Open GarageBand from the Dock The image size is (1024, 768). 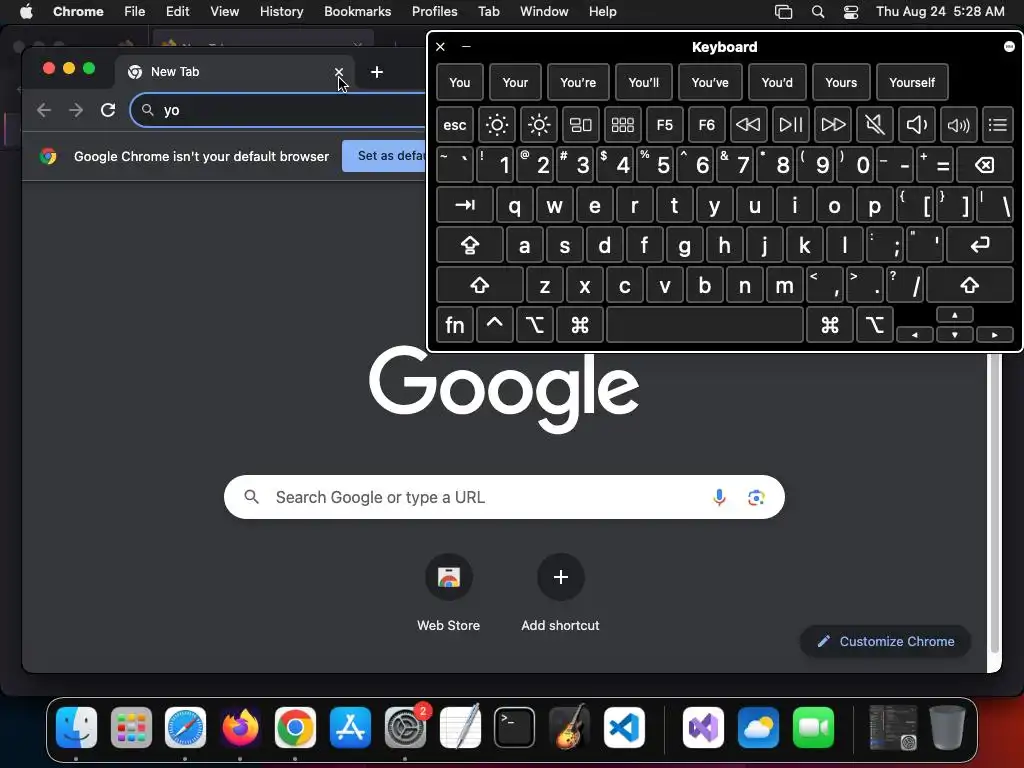[x=569, y=727]
